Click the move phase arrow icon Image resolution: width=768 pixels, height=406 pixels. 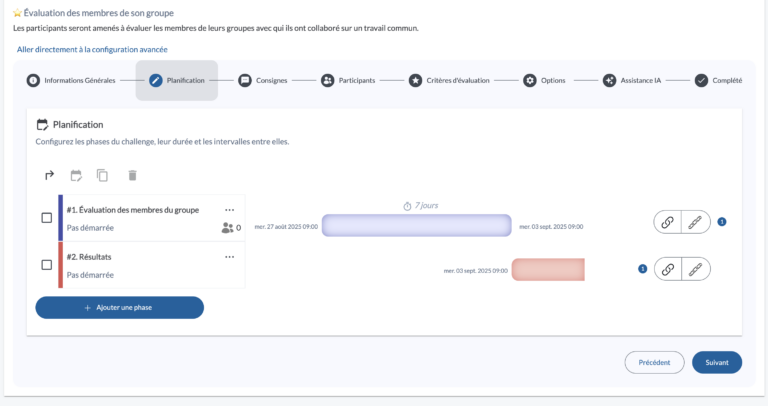coord(49,175)
